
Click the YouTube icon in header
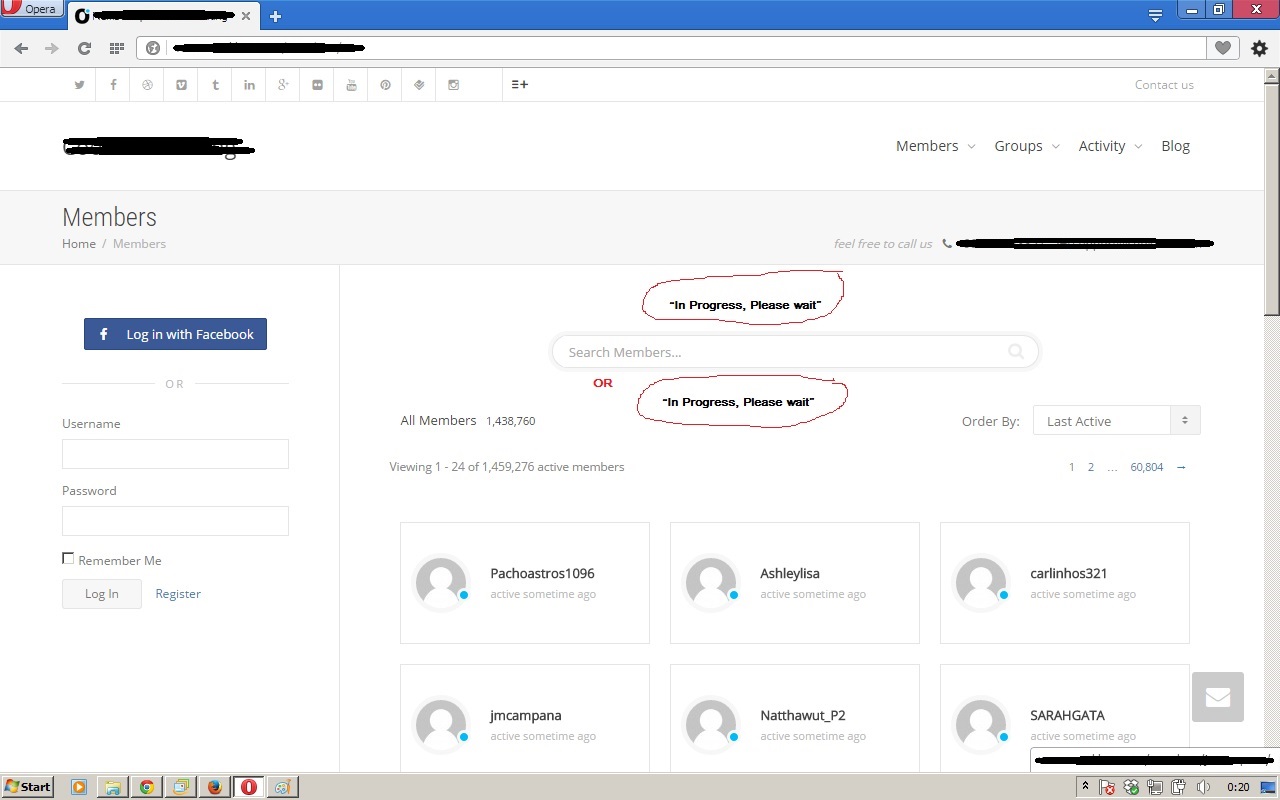click(x=351, y=85)
